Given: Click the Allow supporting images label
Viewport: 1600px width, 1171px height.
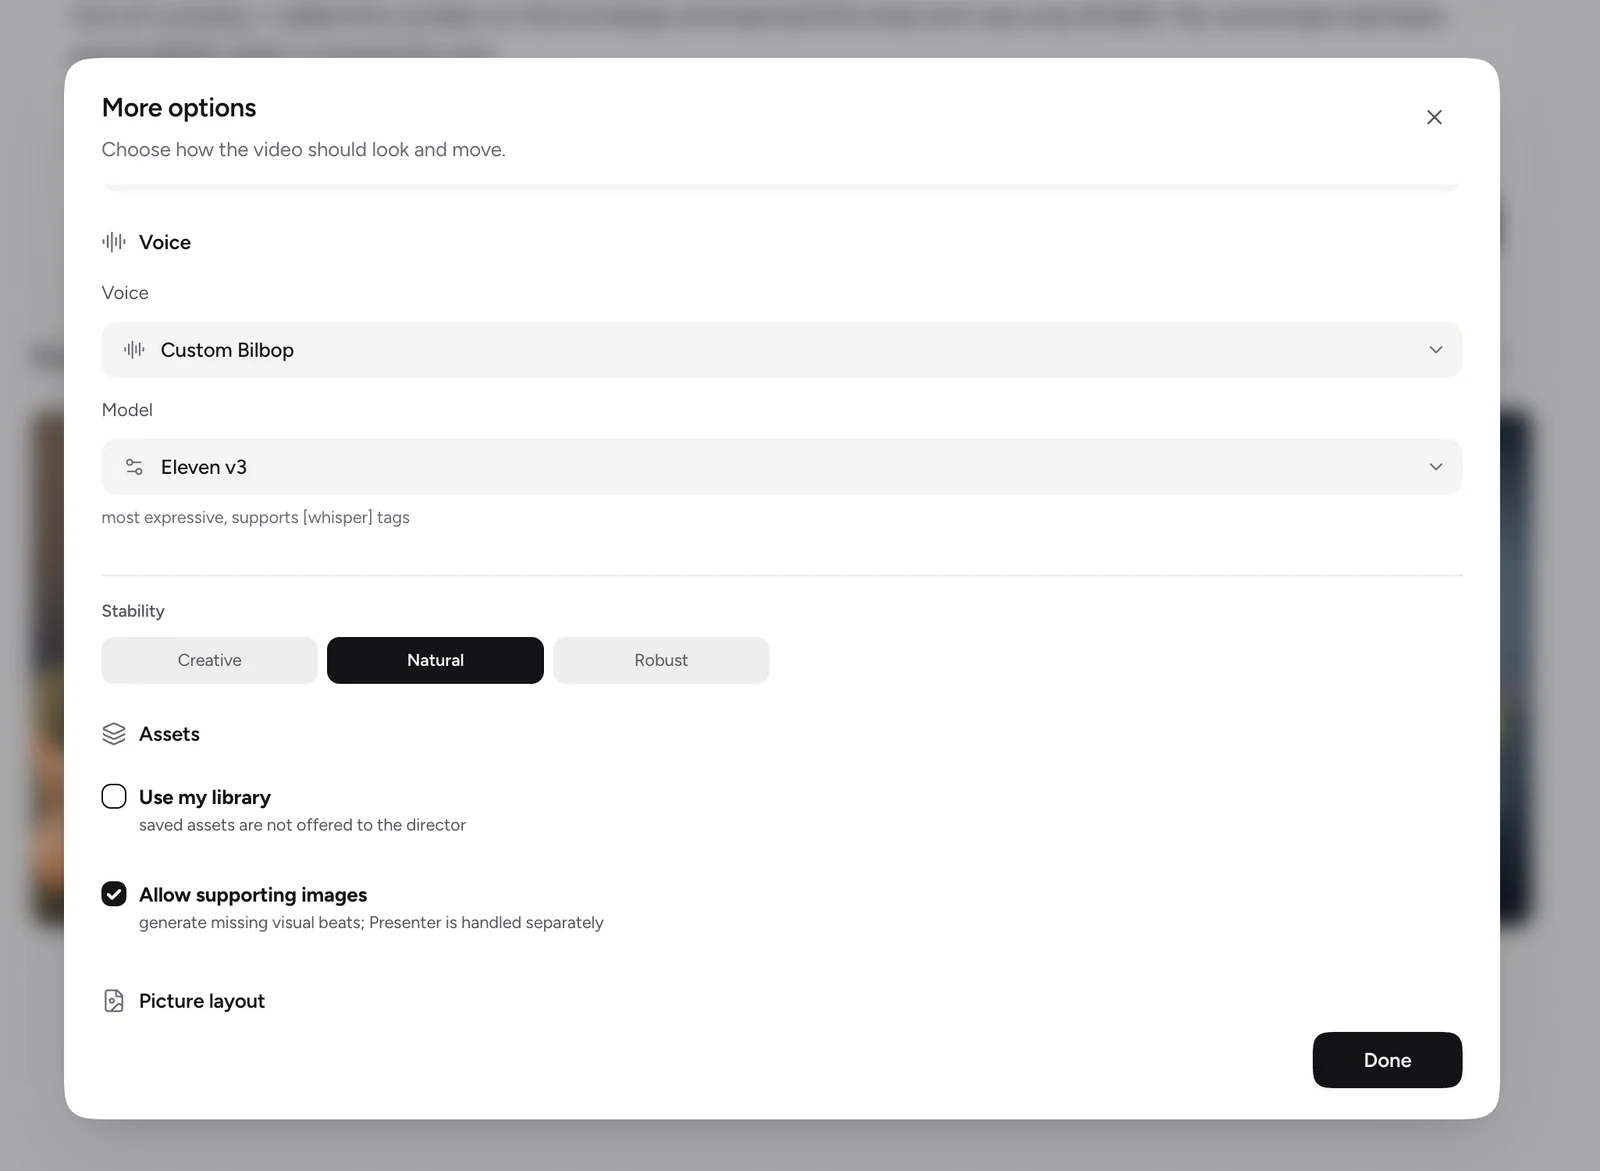Looking at the screenshot, I should tap(253, 895).
